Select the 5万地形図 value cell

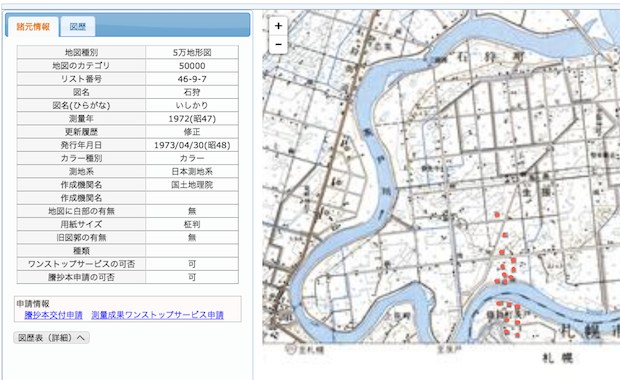coord(192,52)
